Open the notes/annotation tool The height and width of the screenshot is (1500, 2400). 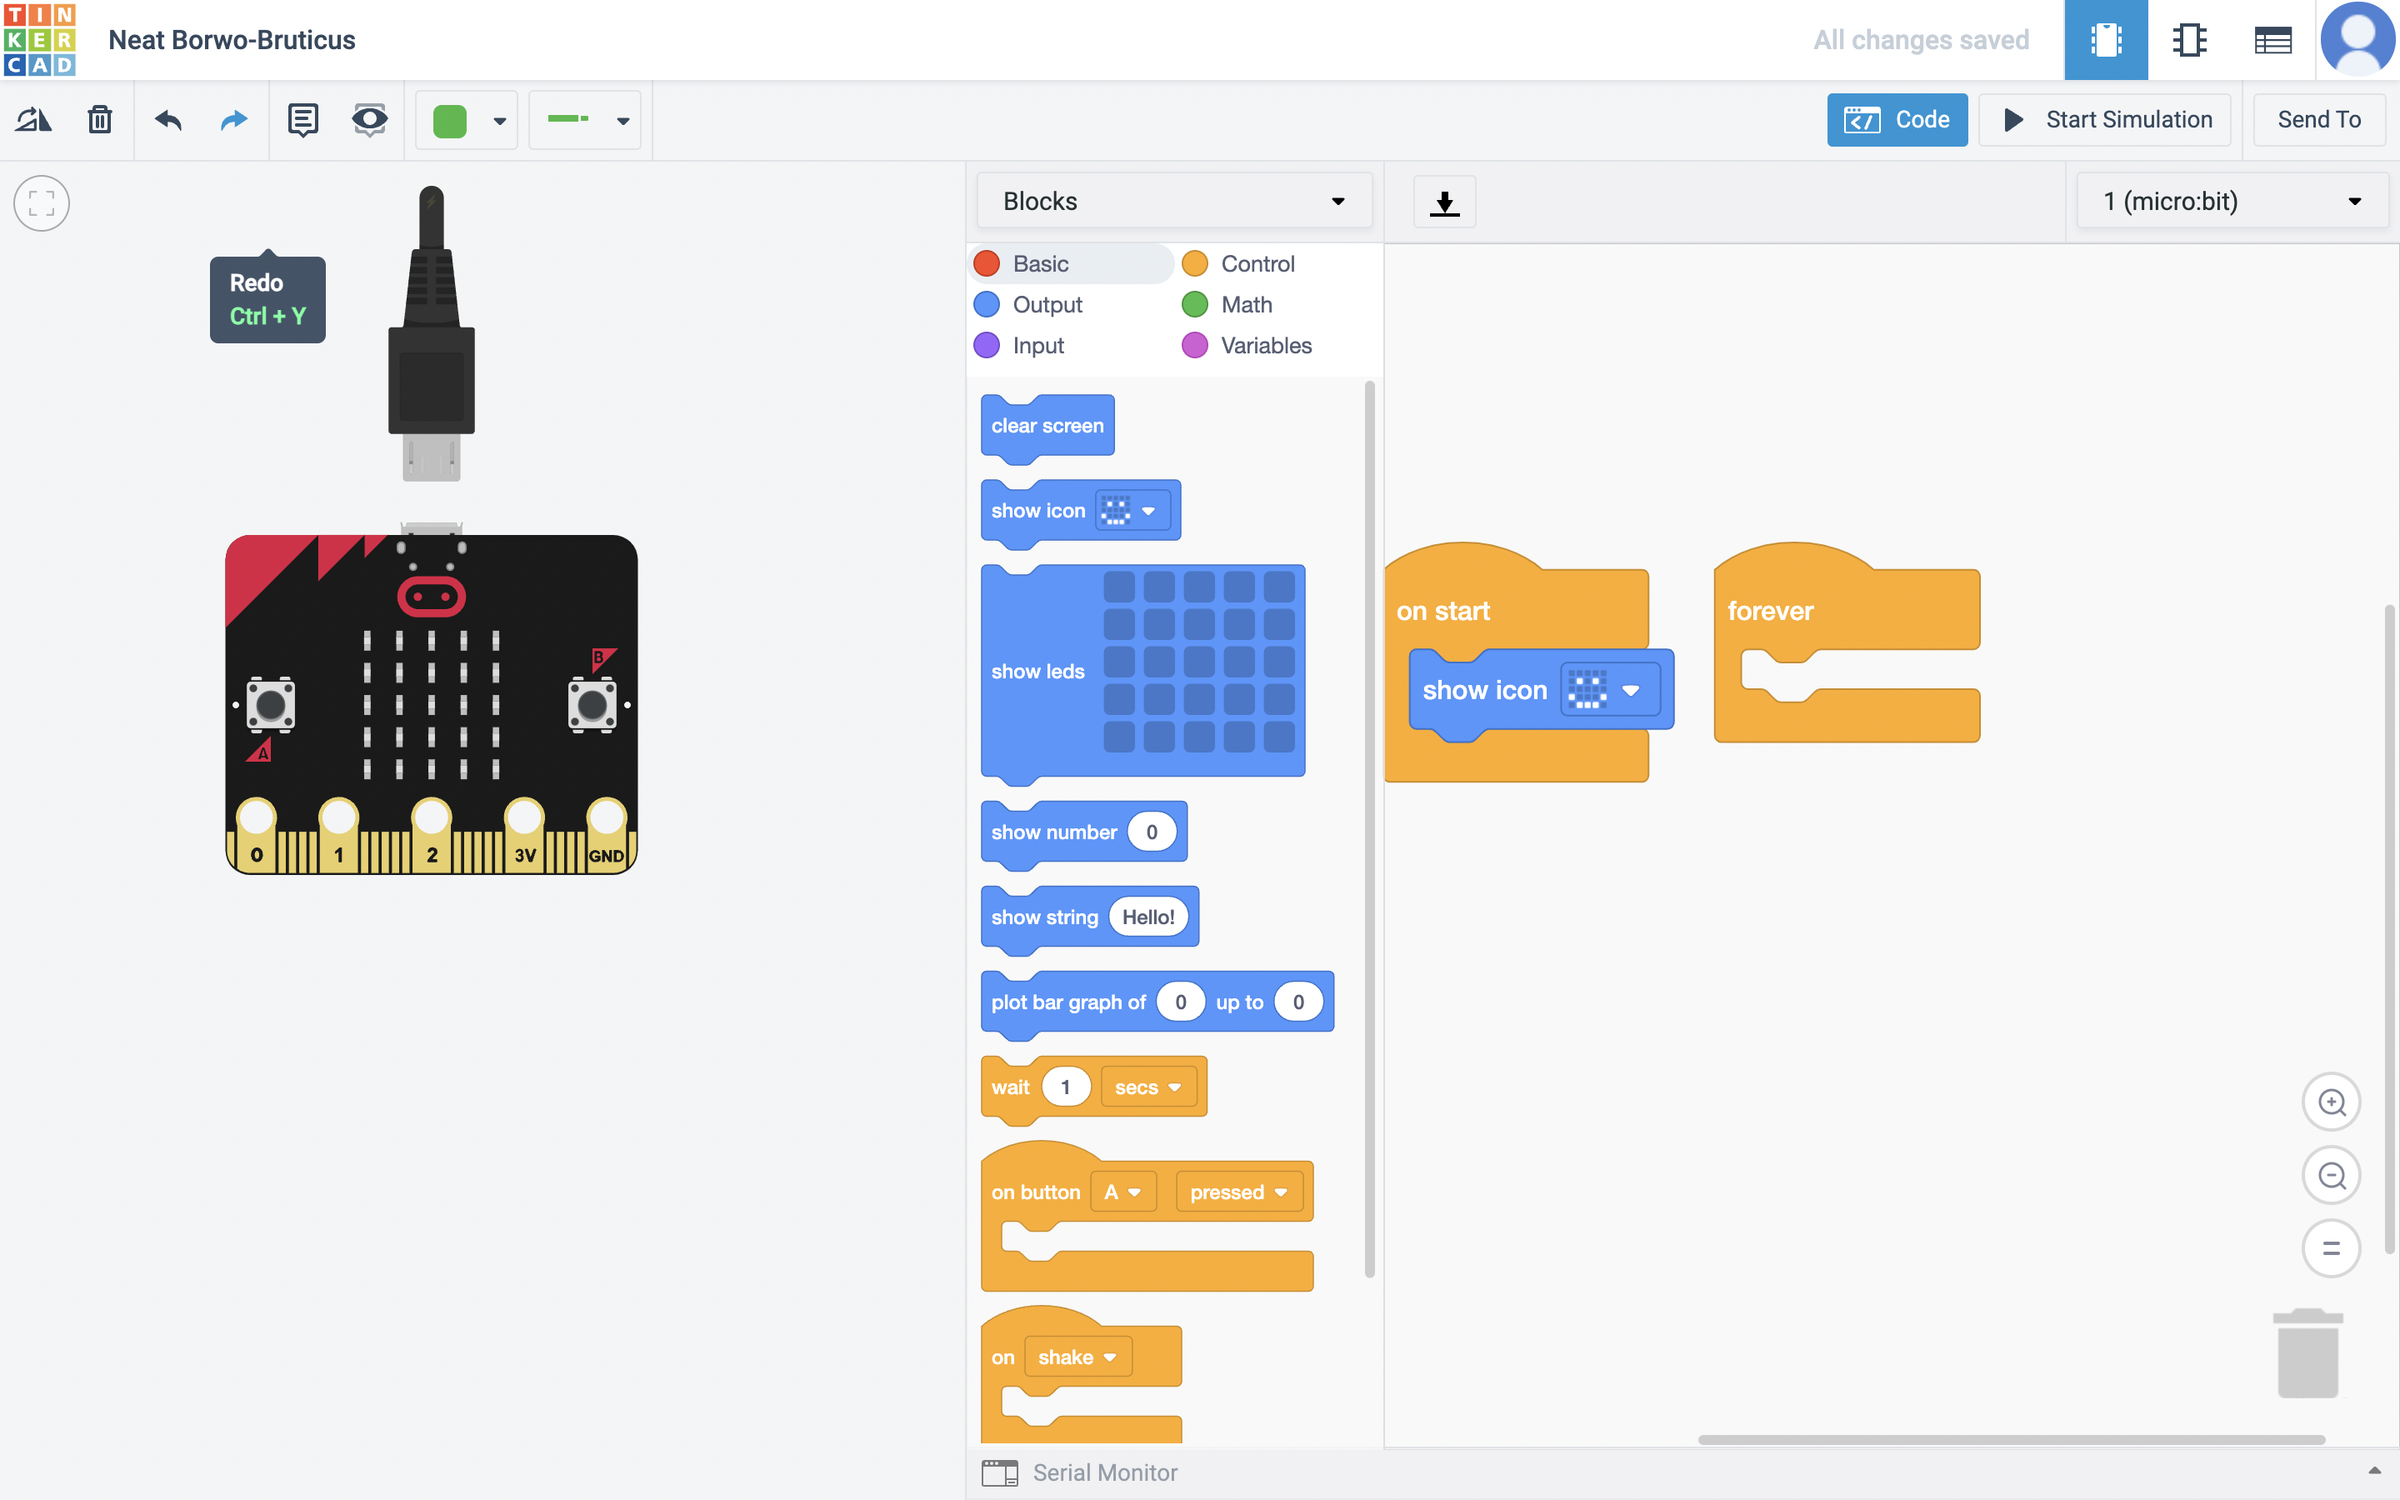click(302, 119)
